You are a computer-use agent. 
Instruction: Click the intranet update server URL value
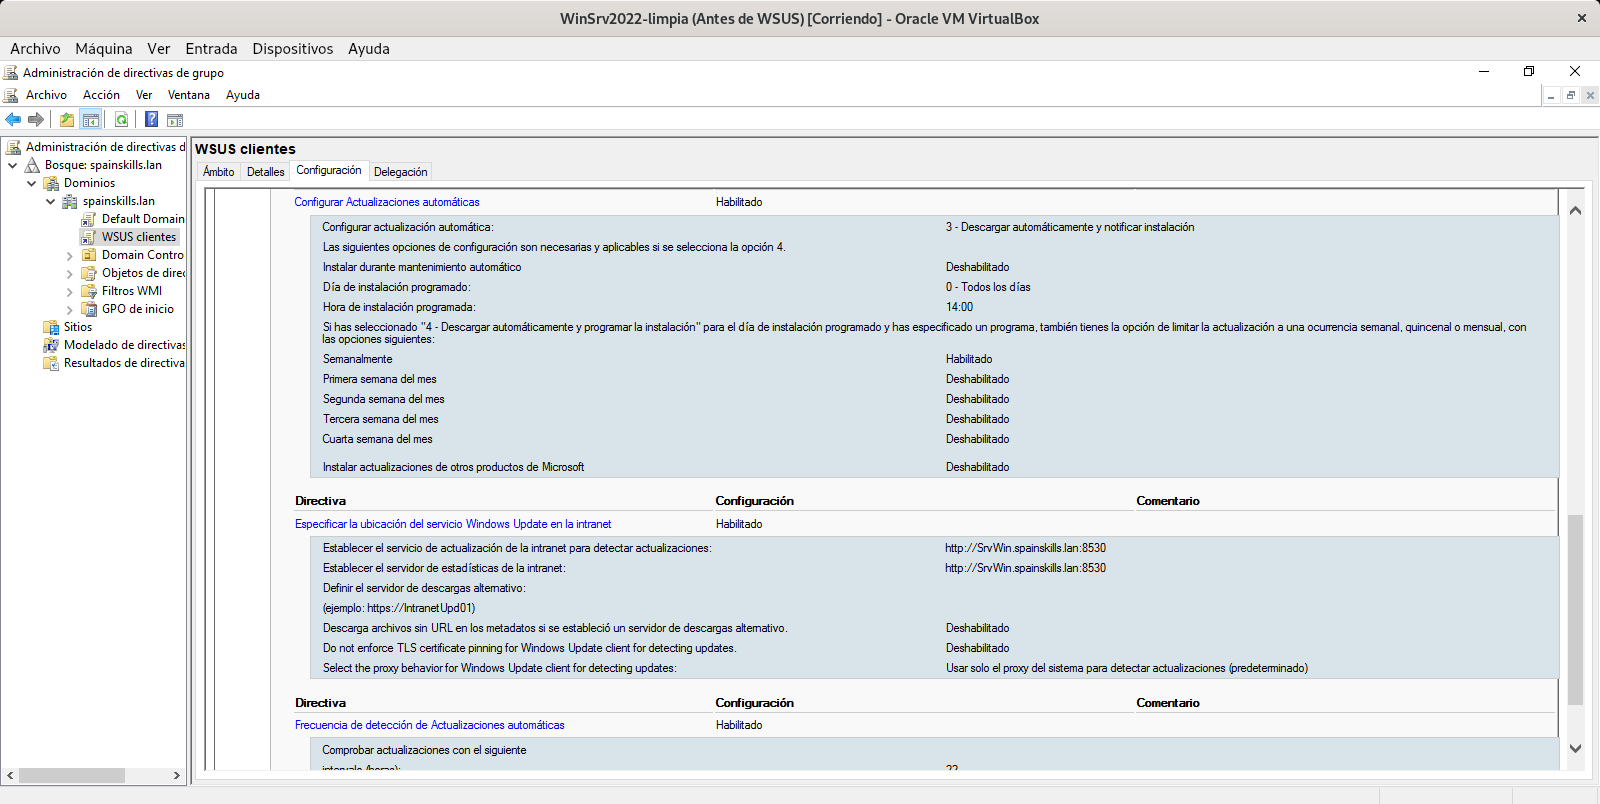(x=1025, y=548)
